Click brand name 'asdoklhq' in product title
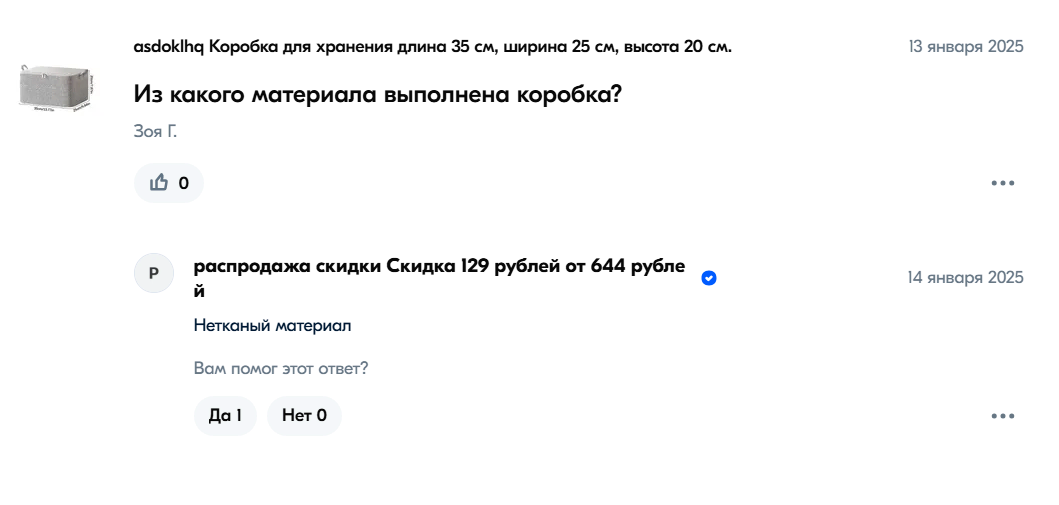Viewport: 1059px width, 505px height. [x=169, y=47]
